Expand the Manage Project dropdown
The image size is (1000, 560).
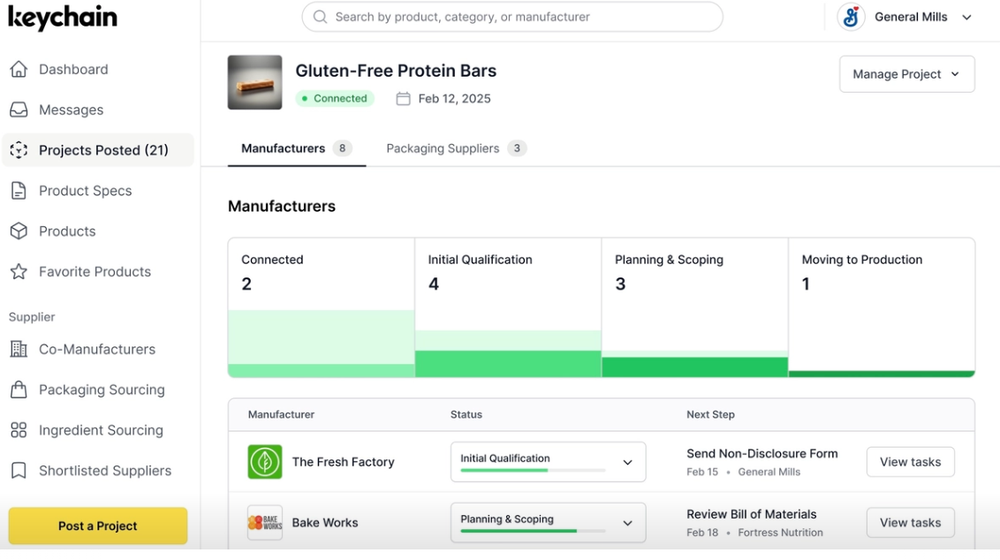point(906,74)
